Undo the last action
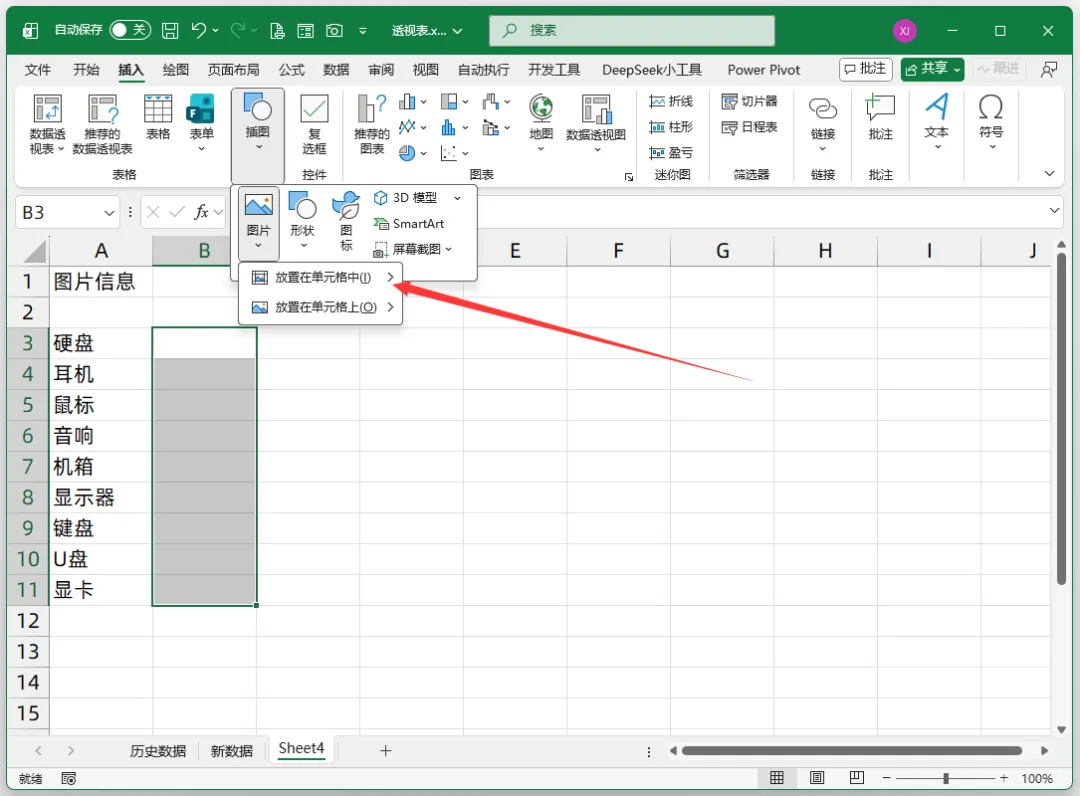 (198, 30)
